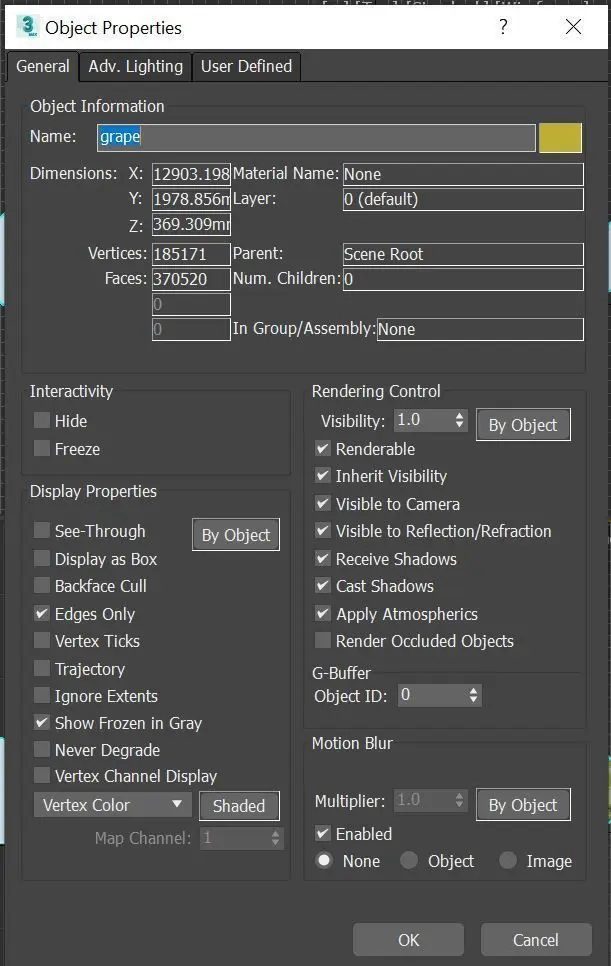Click the object color swatch
The image size is (611, 966).
560,137
